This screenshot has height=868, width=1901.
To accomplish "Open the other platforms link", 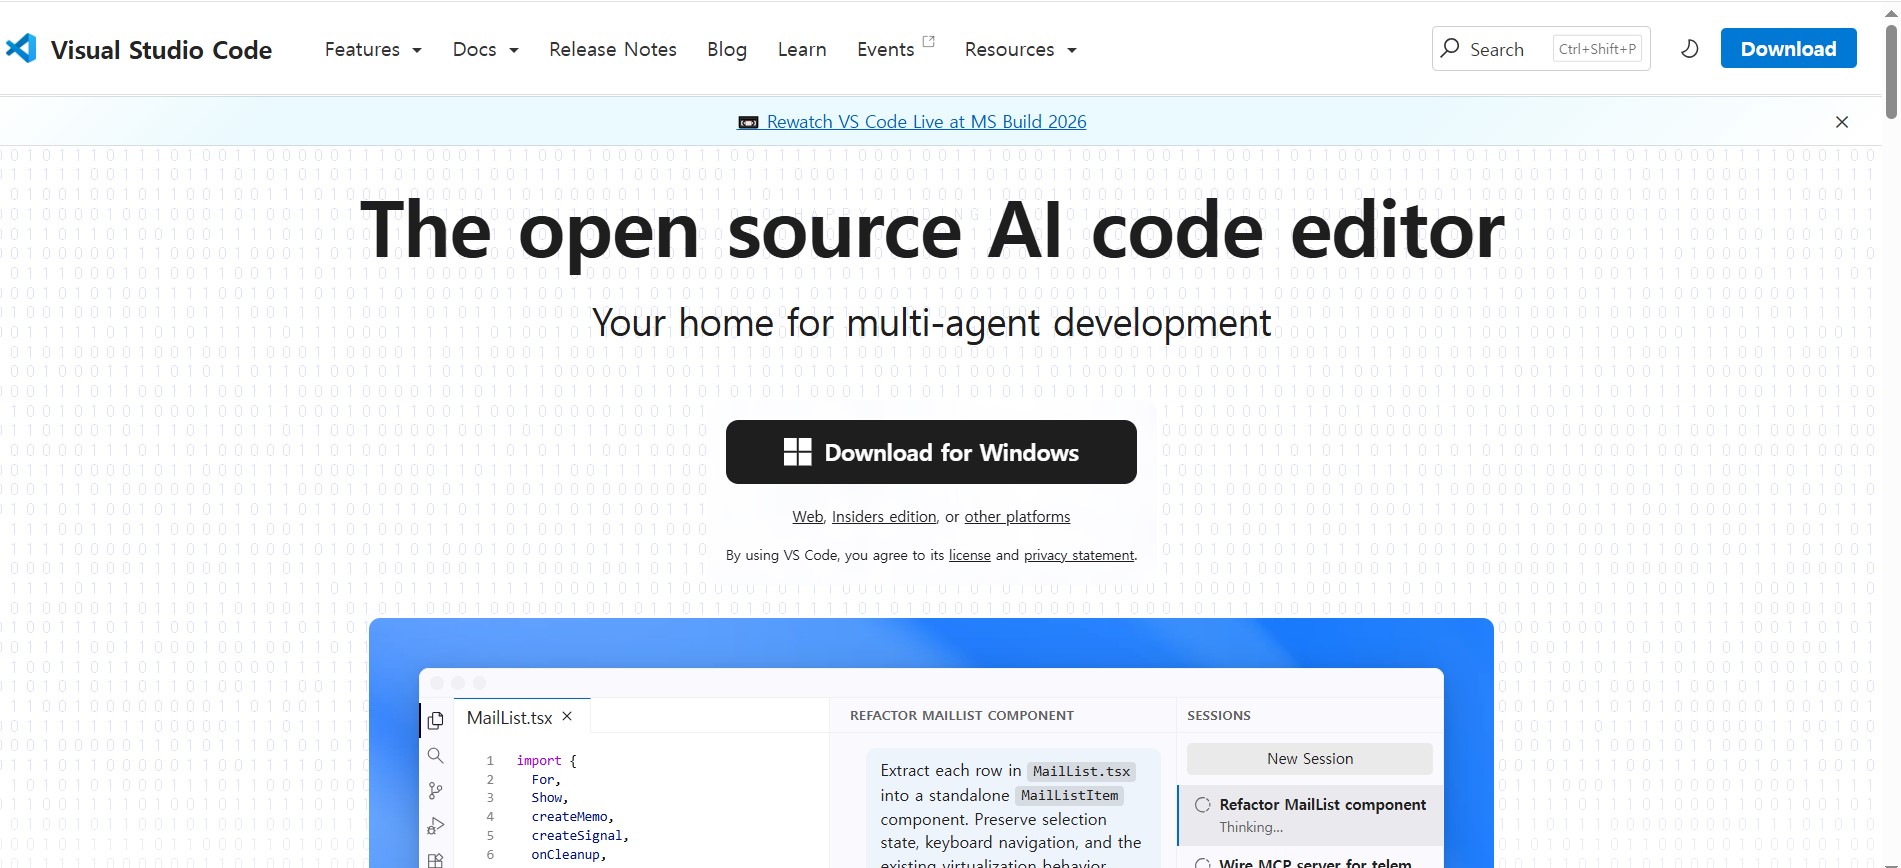I will tap(1017, 517).
